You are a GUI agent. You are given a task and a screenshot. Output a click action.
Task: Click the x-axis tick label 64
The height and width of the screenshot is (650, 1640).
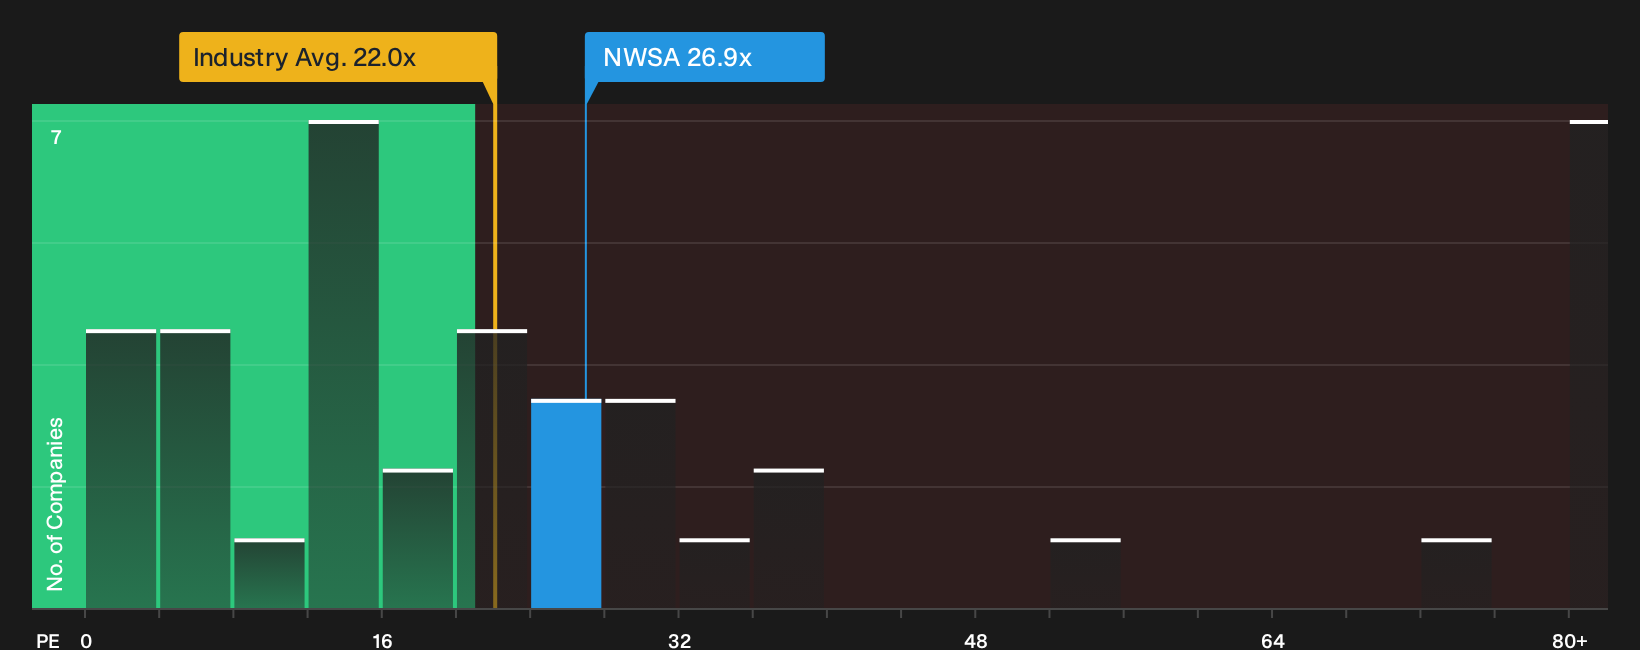tap(1272, 641)
